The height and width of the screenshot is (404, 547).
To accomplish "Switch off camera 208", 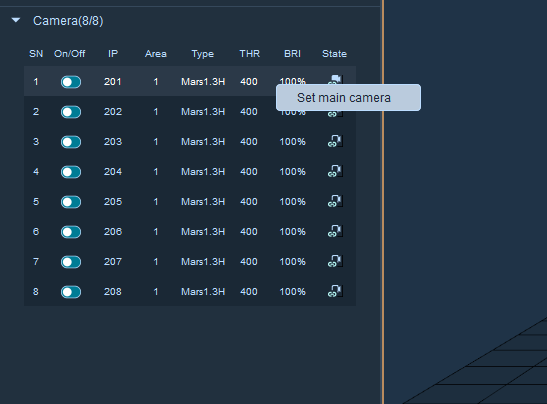I will point(71,292).
